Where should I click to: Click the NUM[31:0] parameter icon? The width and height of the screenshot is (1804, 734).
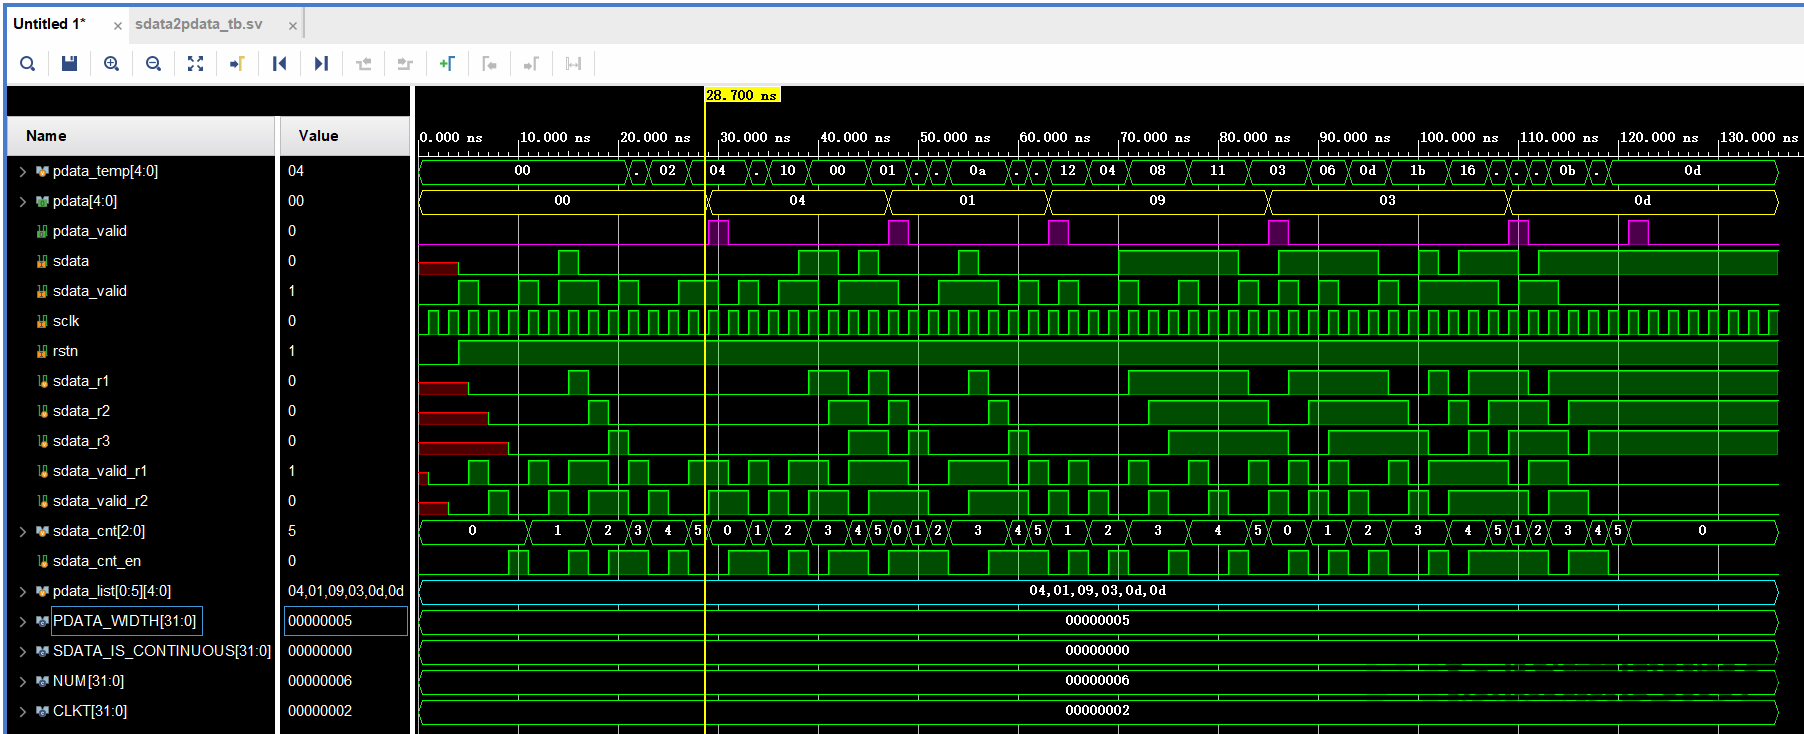point(42,681)
